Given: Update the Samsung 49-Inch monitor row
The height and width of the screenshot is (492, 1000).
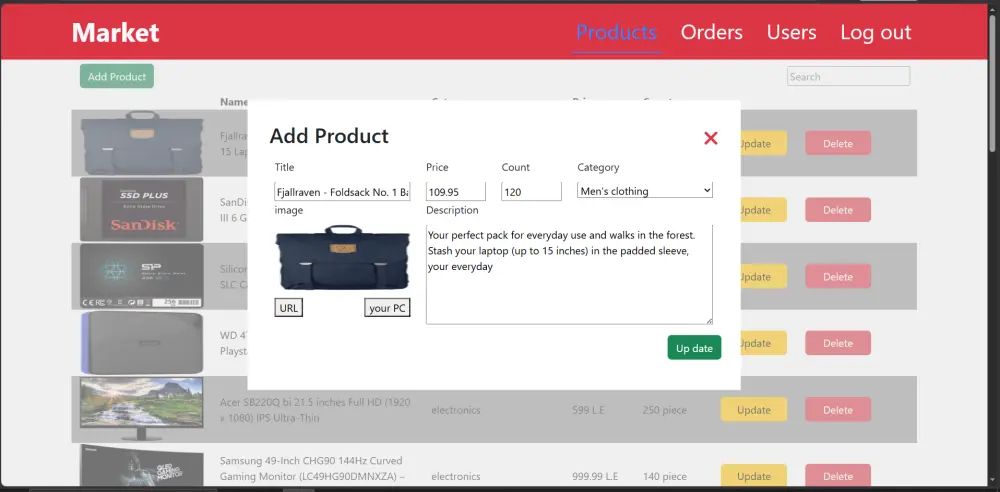Looking at the screenshot, I should click(754, 477).
